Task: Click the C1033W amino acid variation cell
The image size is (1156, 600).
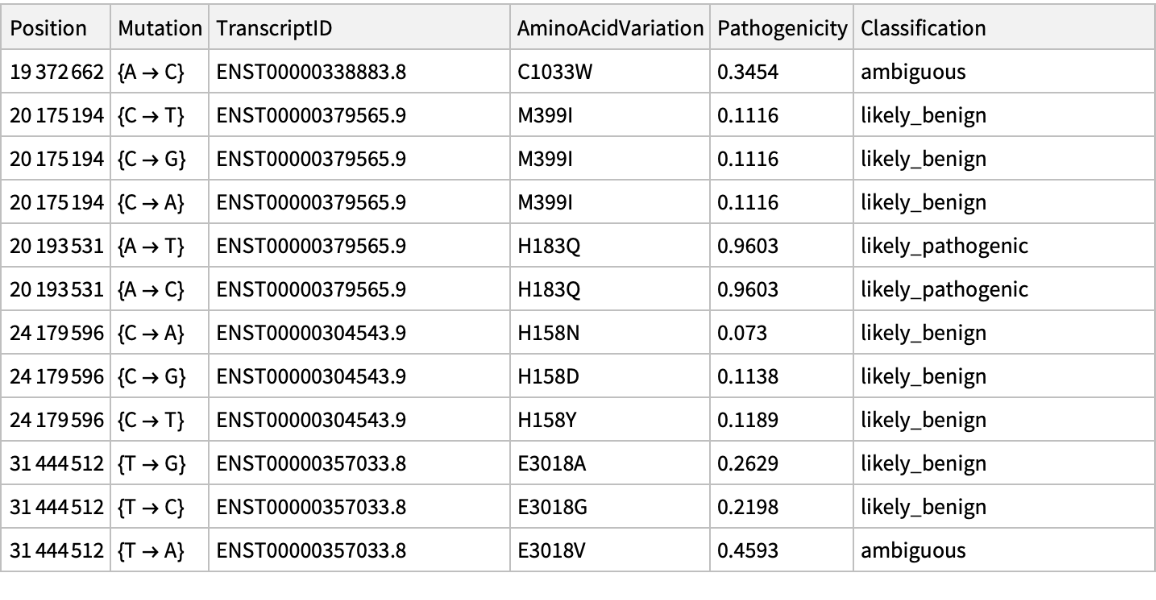Action: [x=546, y=74]
